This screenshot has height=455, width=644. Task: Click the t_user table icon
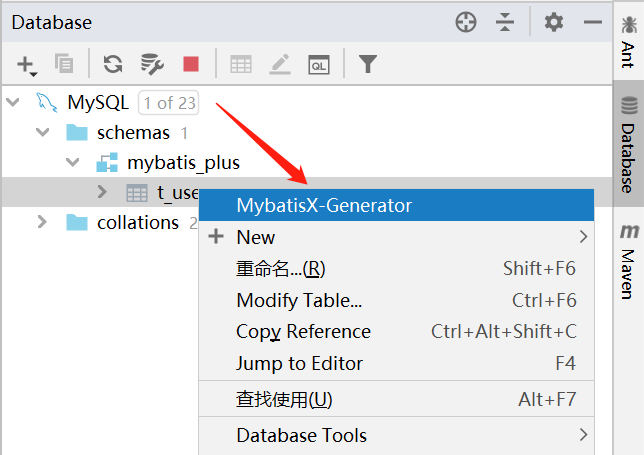pos(137,193)
